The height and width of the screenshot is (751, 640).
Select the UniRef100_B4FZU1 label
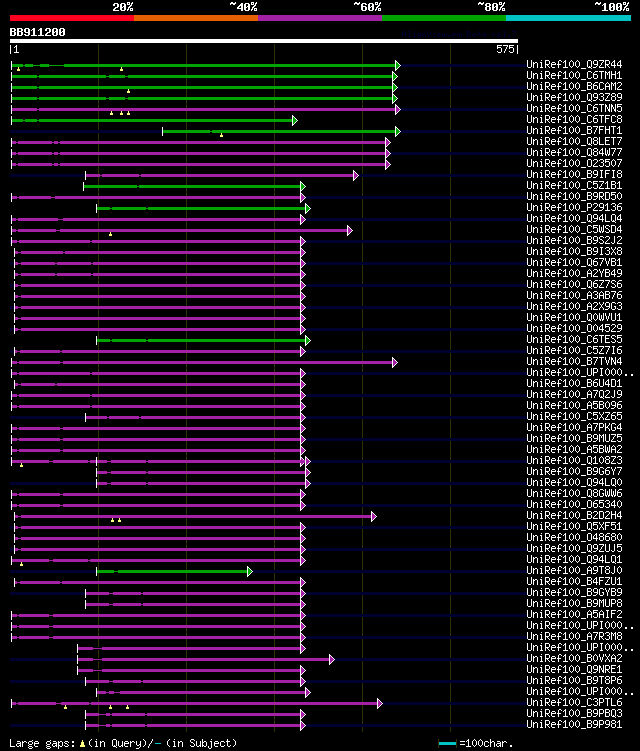point(574,582)
